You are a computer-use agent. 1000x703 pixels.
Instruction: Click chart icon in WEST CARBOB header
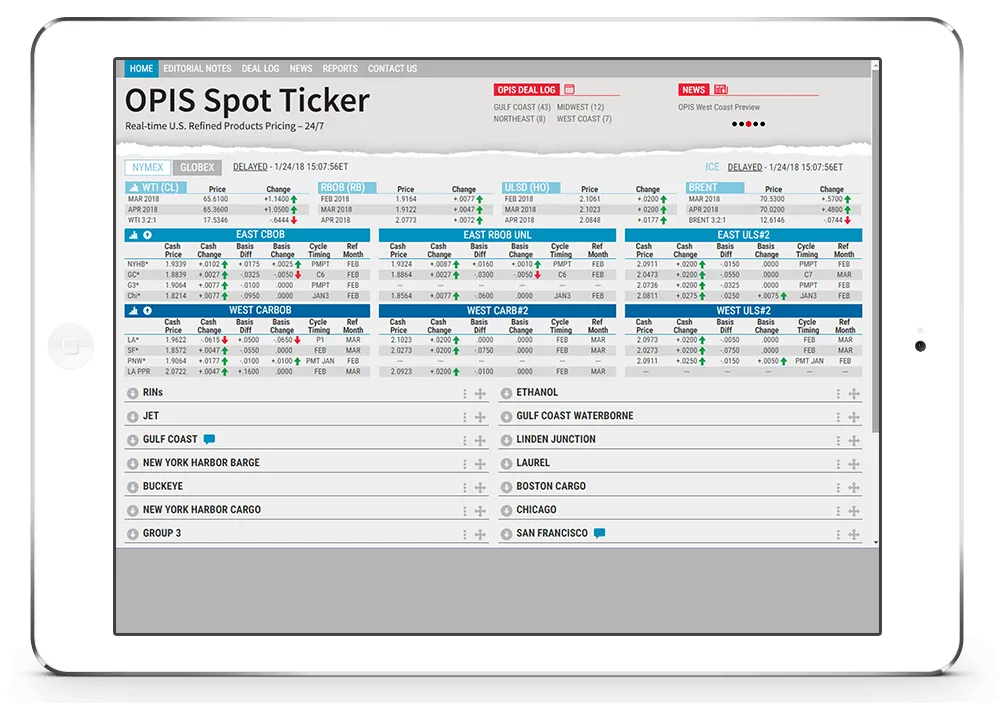[x=134, y=311]
